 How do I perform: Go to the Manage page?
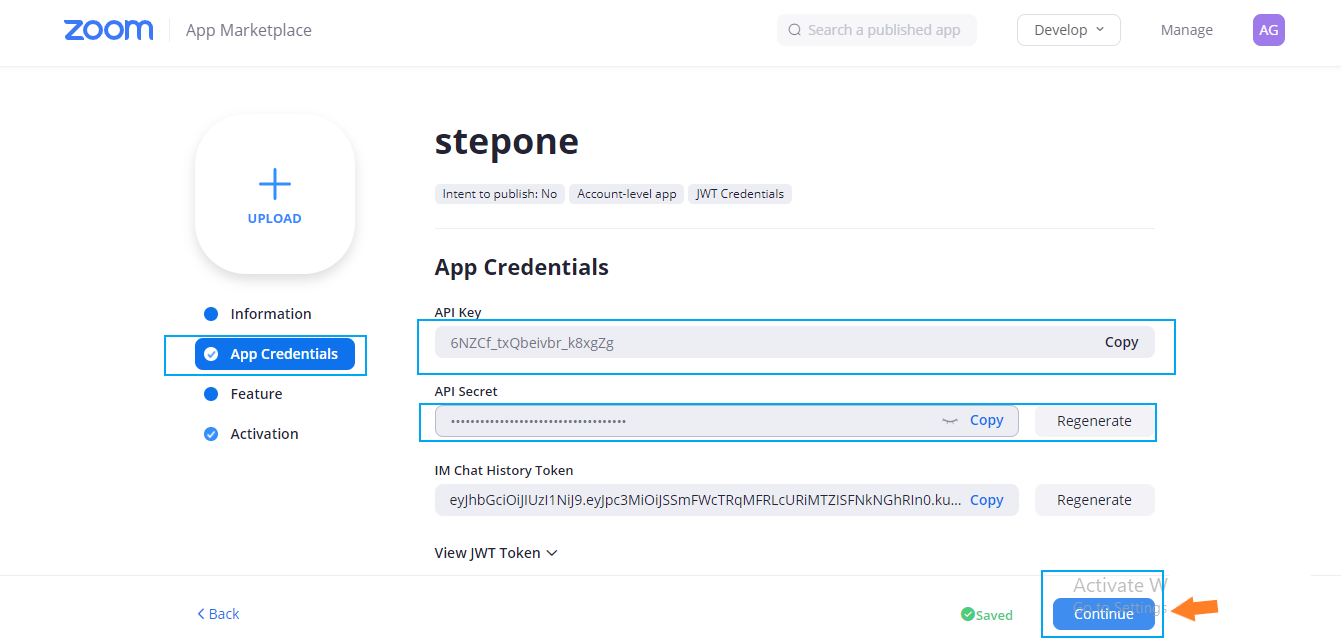[x=1187, y=30]
